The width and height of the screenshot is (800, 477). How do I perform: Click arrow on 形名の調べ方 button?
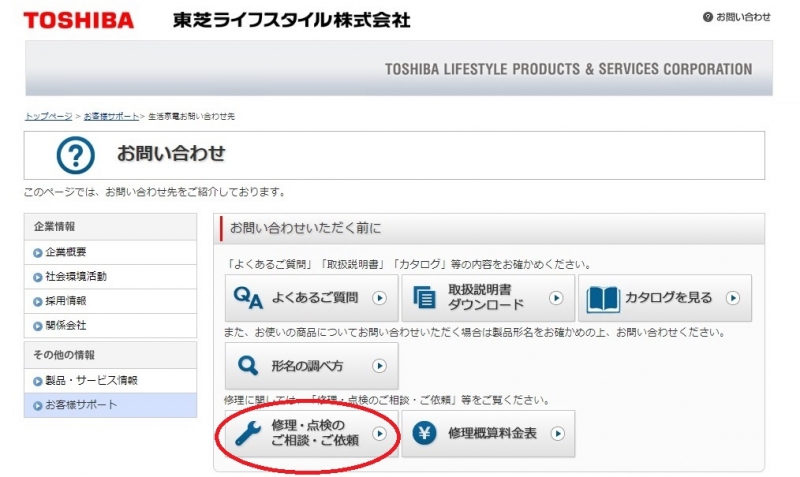coord(379,366)
